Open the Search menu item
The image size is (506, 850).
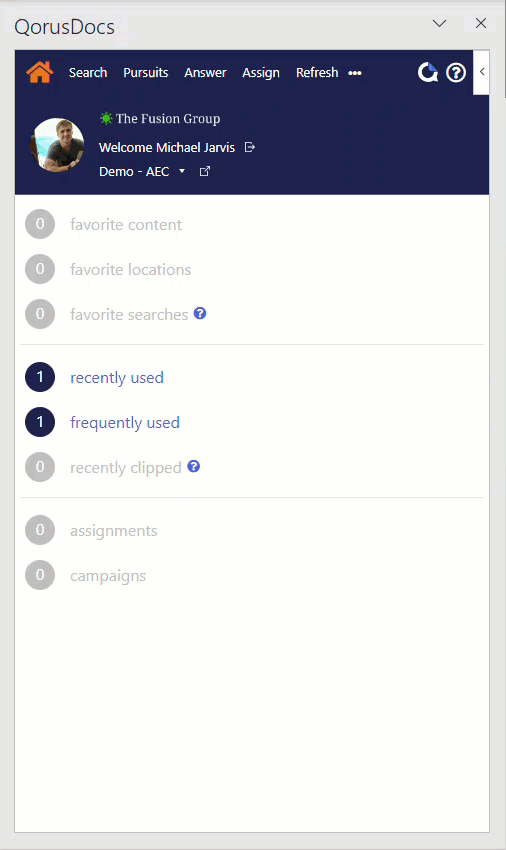(x=88, y=73)
